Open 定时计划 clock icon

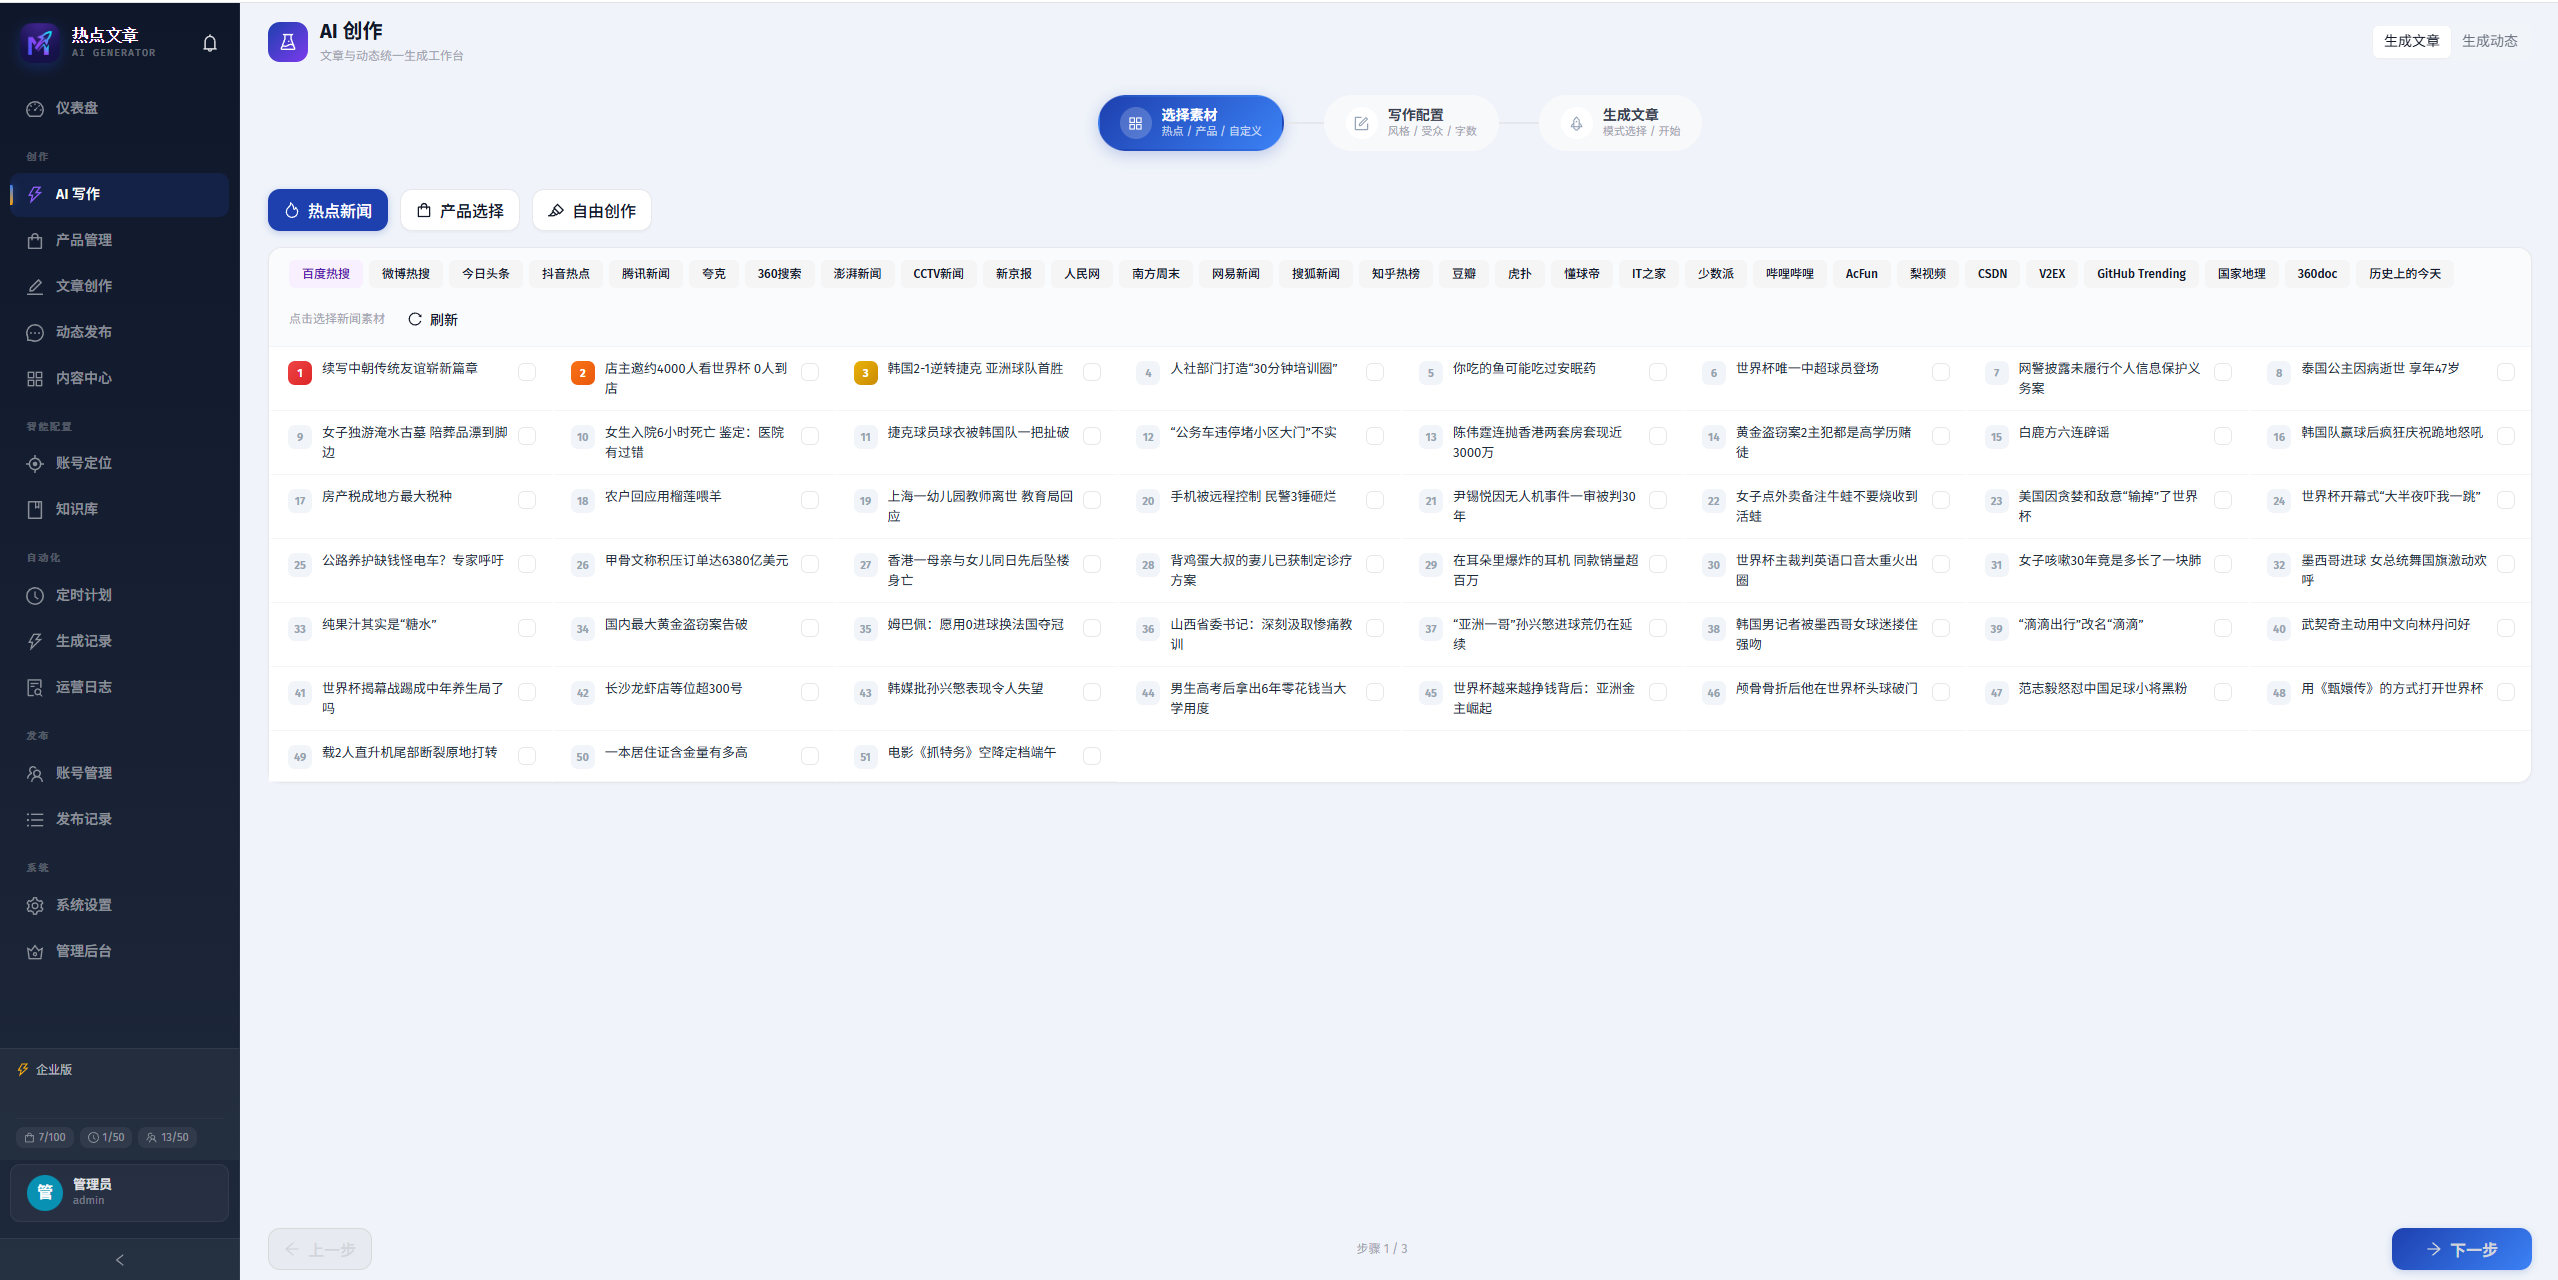[x=35, y=595]
